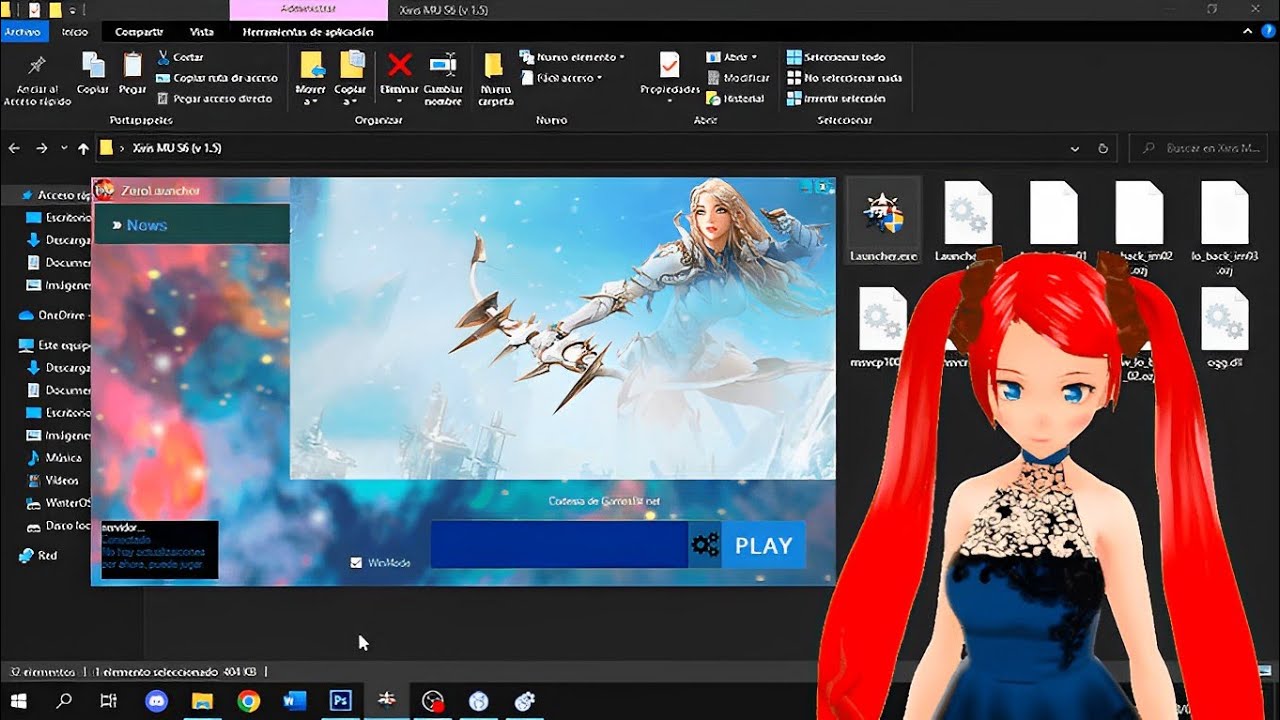Click the Pegar clipboard icon
Image resolution: width=1280 pixels, height=720 pixels.
click(x=132, y=66)
